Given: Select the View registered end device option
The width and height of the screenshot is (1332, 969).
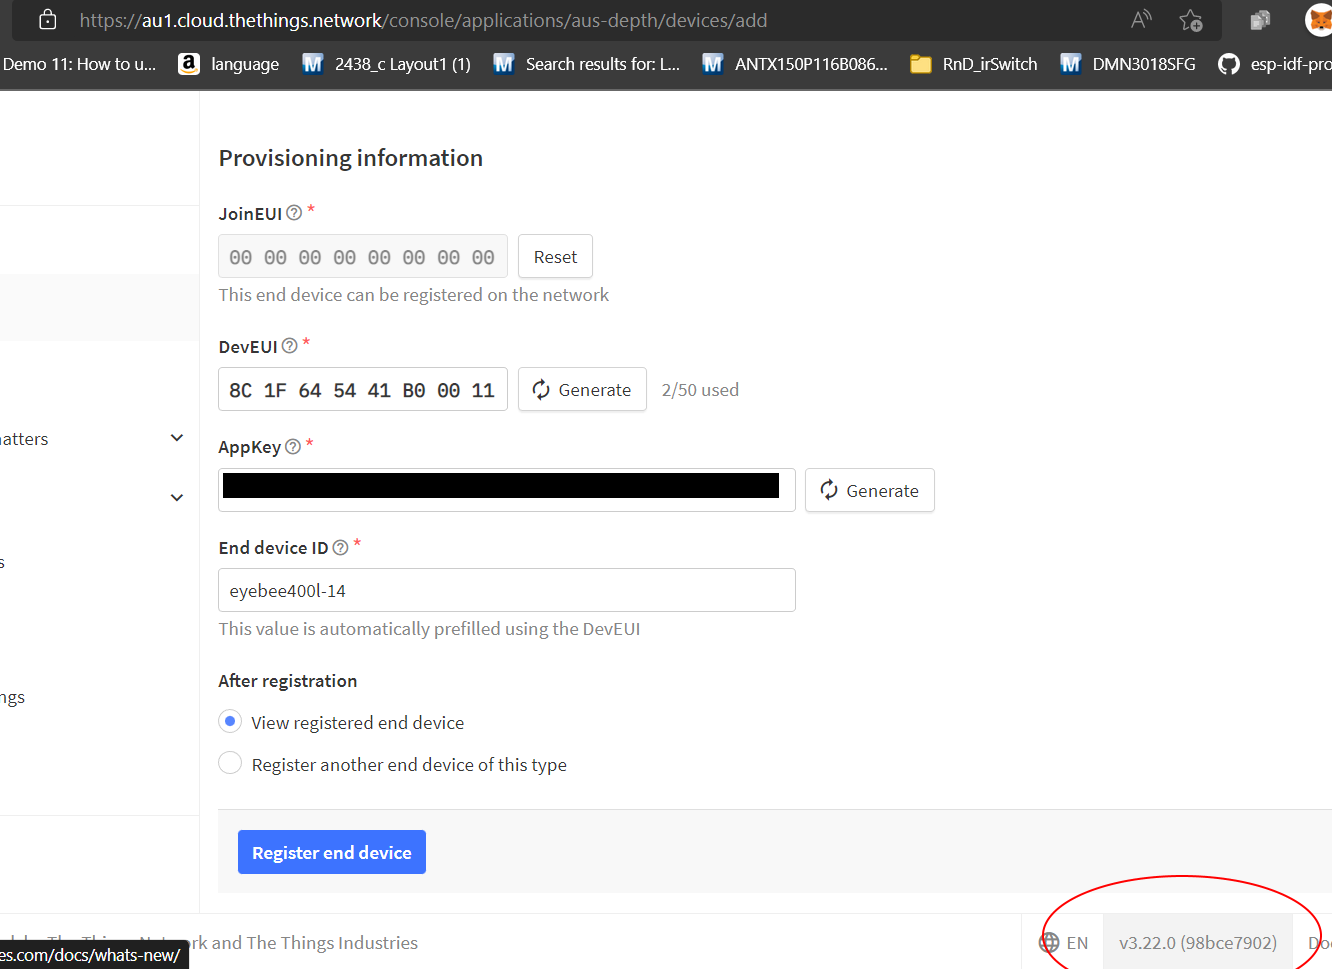Looking at the screenshot, I should pos(229,721).
